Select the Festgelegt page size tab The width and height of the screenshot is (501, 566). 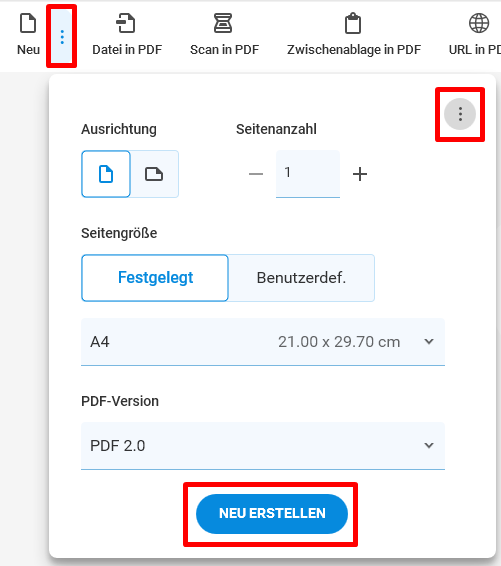pyautogui.click(x=155, y=278)
